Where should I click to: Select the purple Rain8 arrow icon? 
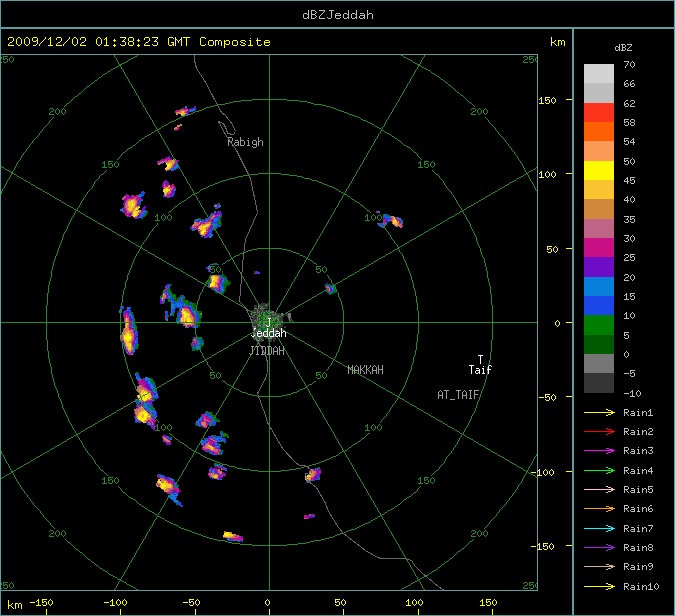[x=599, y=548]
